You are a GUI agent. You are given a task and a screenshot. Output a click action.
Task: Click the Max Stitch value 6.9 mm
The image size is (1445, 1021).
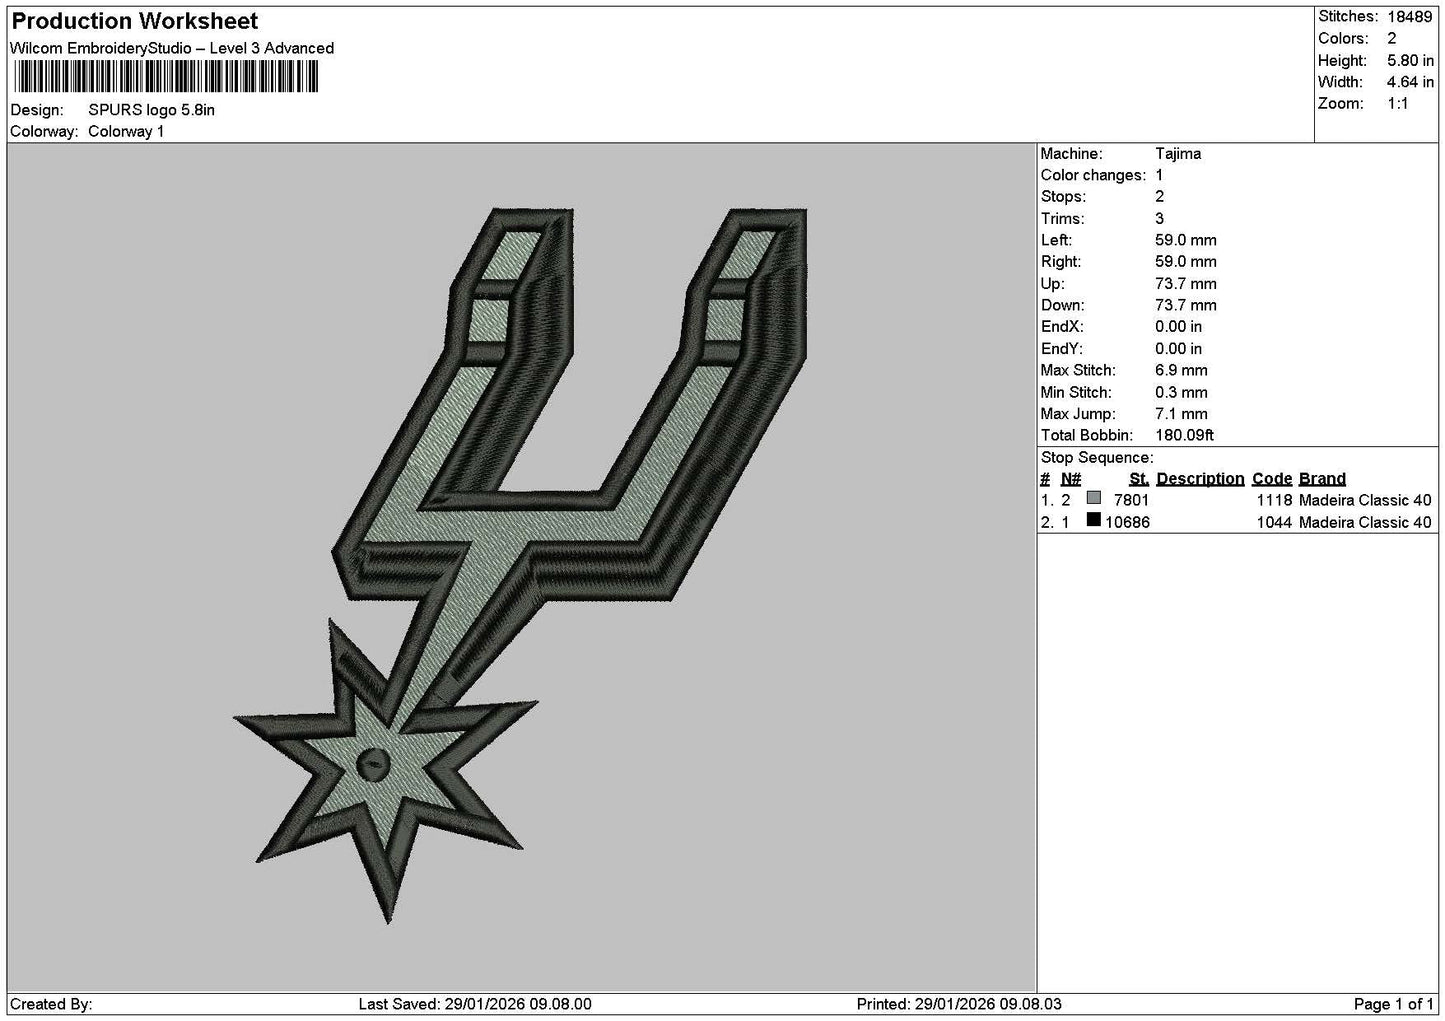click(x=1181, y=370)
